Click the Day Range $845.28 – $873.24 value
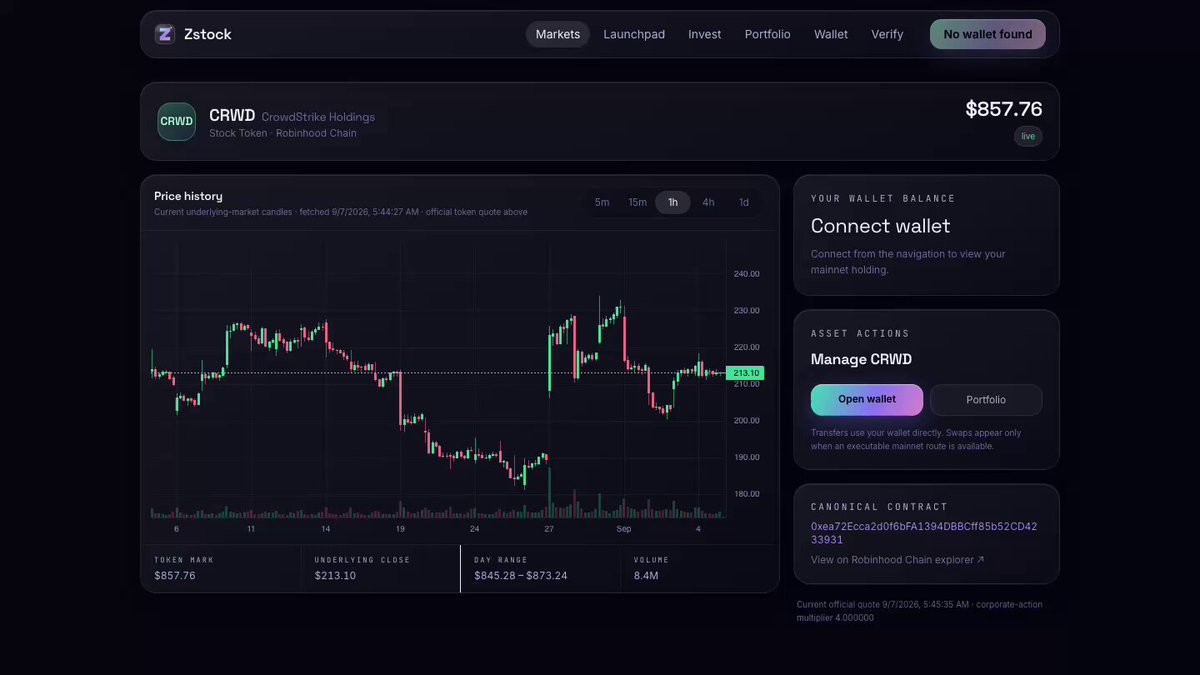The height and width of the screenshot is (675, 1200). (x=521, y=576)
